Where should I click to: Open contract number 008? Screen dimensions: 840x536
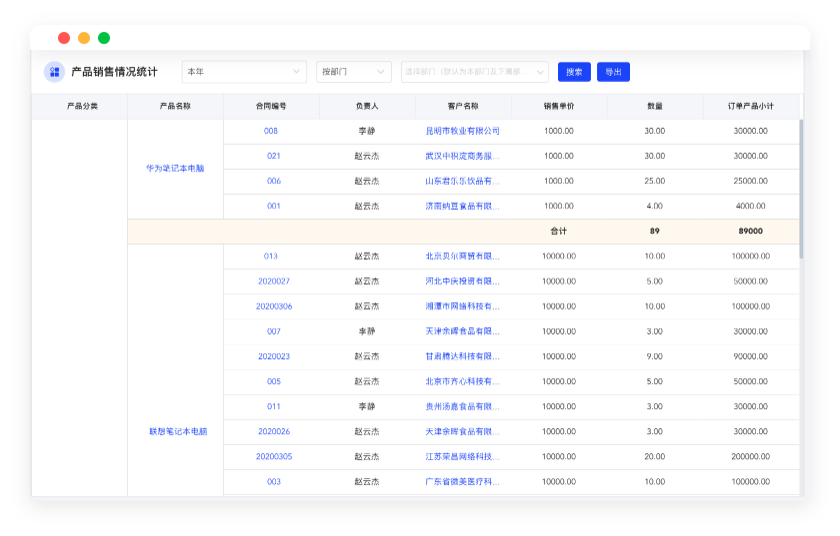coord(271,131)
